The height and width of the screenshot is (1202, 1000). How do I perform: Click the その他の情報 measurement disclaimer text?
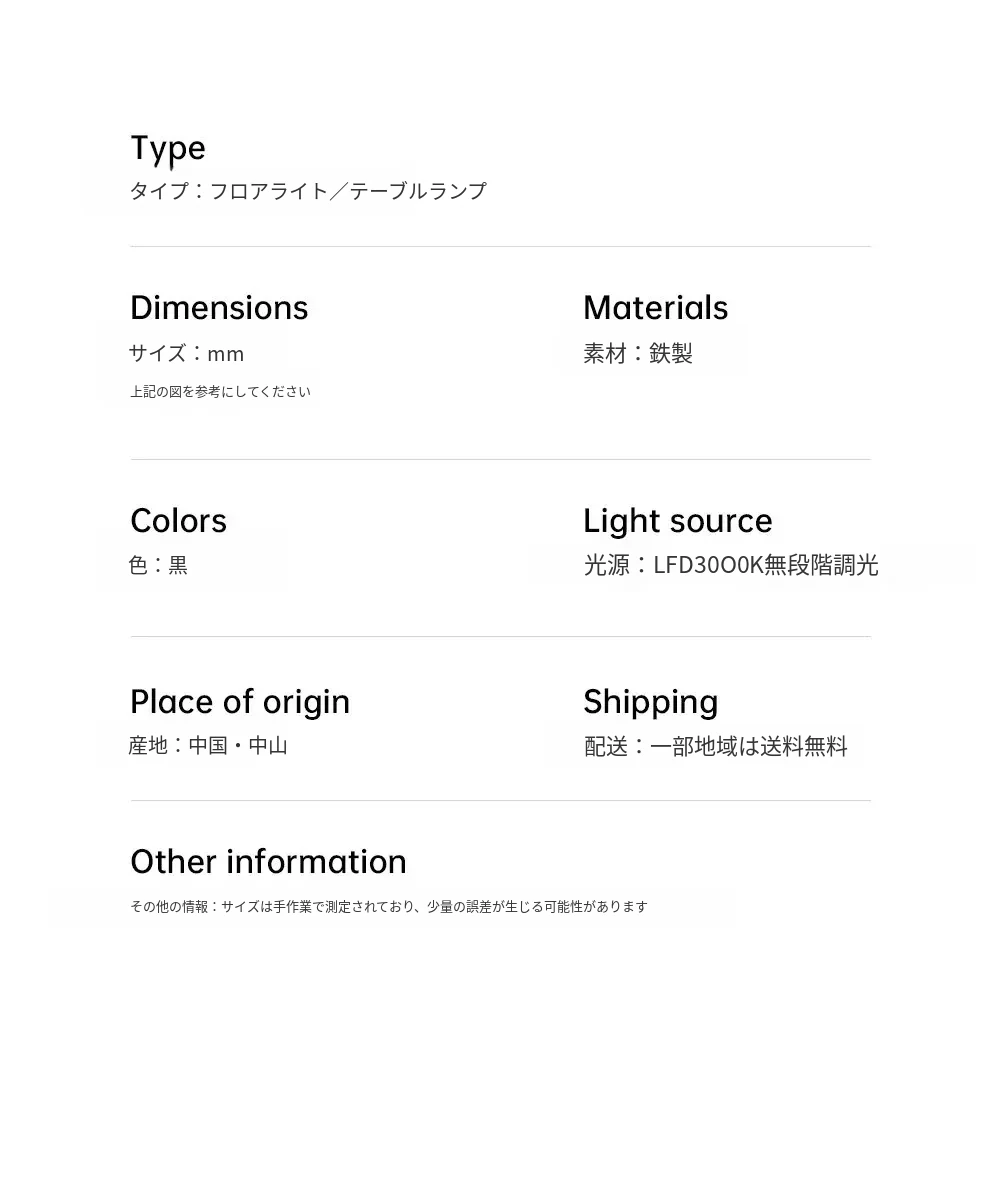[x=389, y=907]
